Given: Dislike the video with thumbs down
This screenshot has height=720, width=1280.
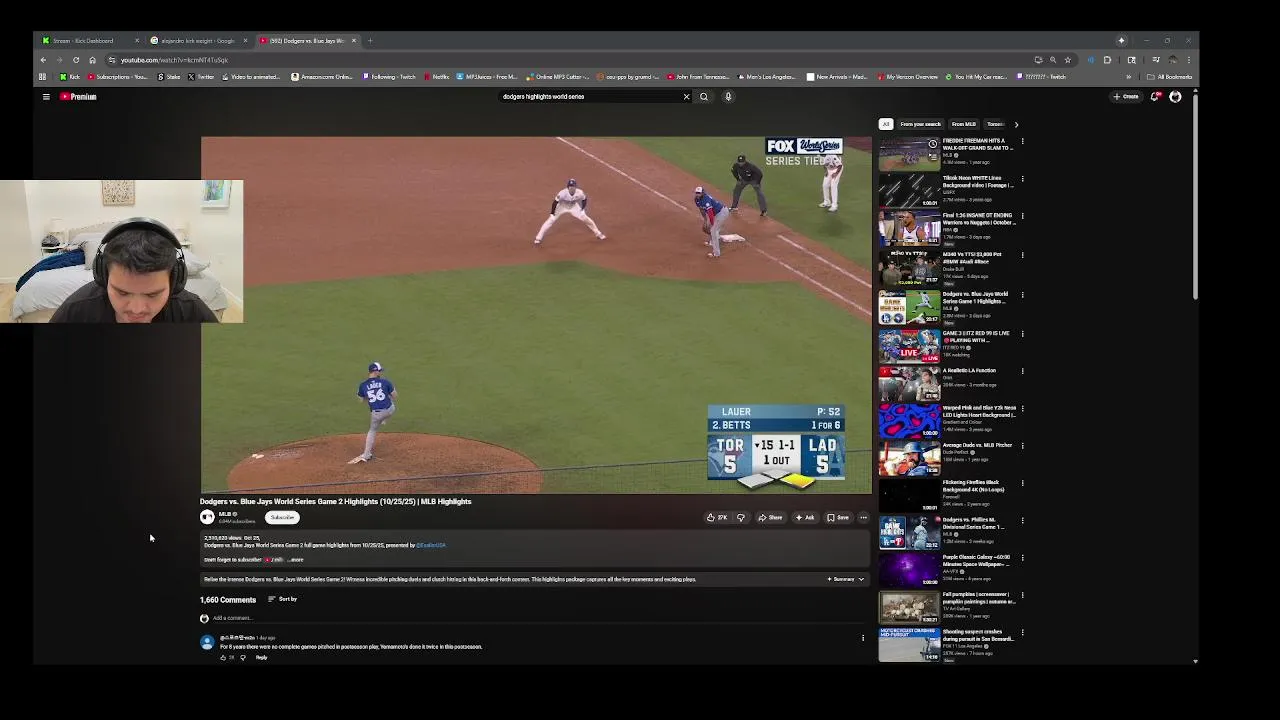Looking at the screenshot, I should pyautogui.click(x=741, y=518).
